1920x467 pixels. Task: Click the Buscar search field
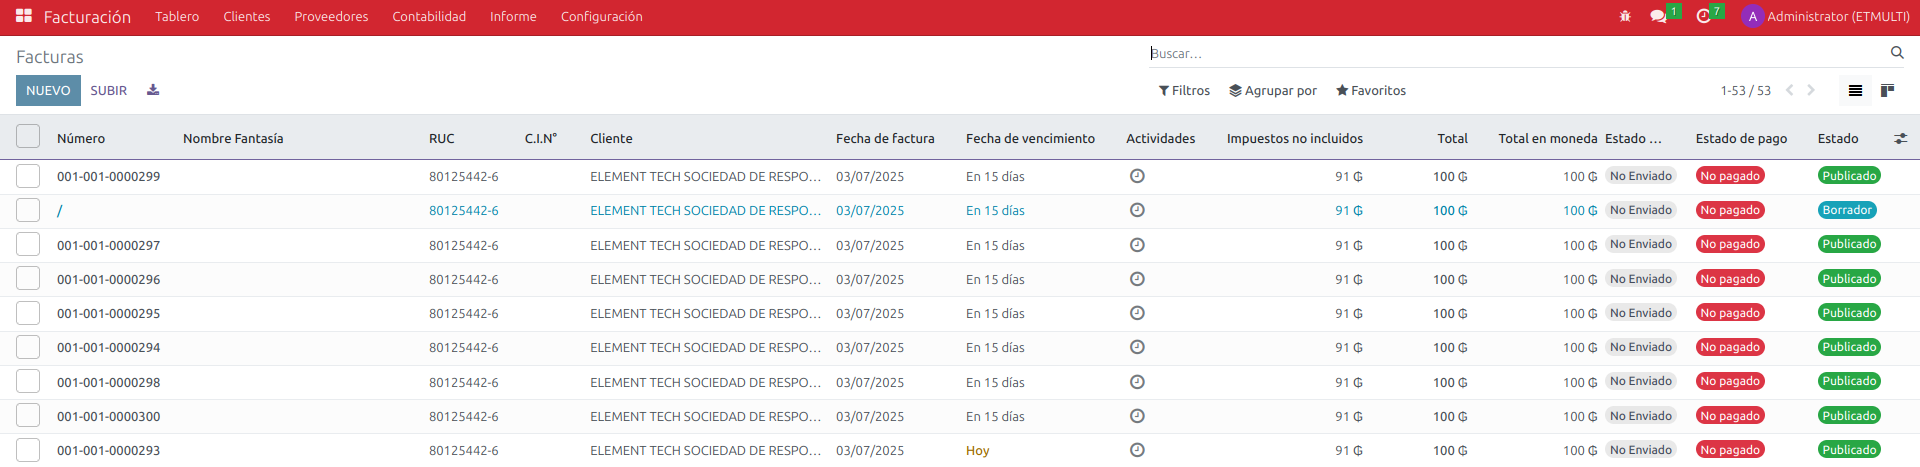[x=1517, y=53]
